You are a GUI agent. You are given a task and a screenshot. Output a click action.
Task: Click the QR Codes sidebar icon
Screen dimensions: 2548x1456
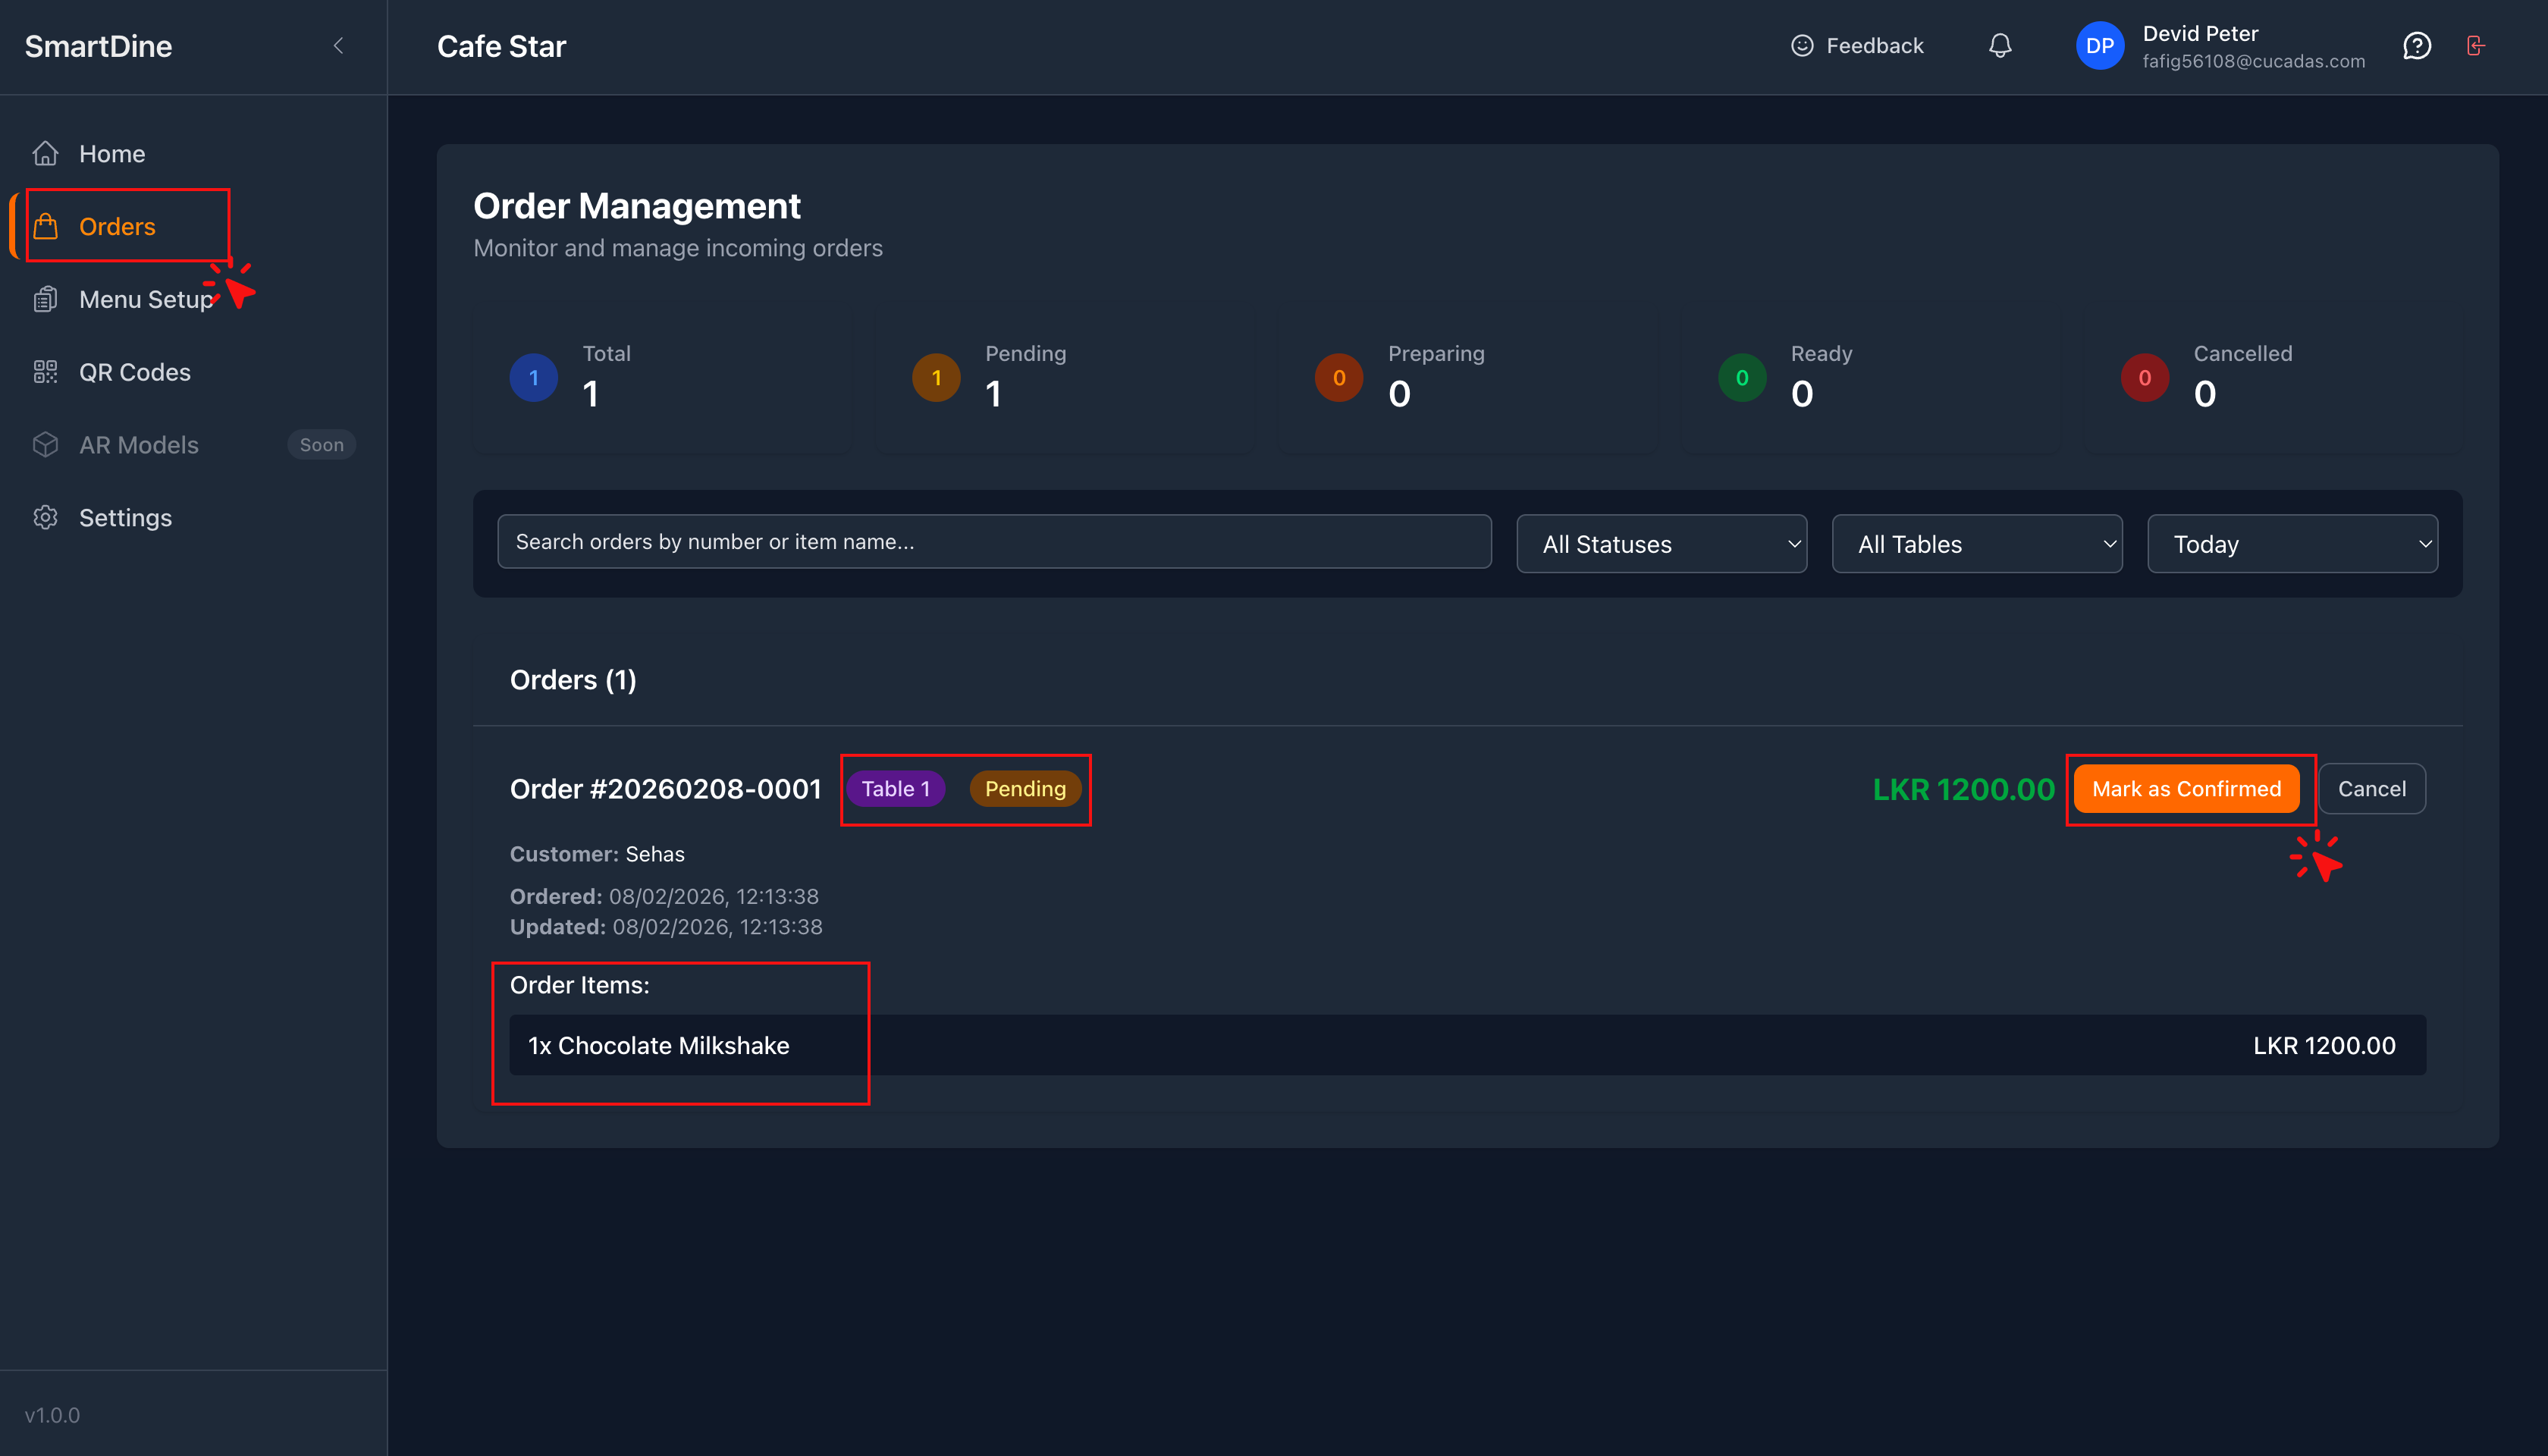pos(45,372)
